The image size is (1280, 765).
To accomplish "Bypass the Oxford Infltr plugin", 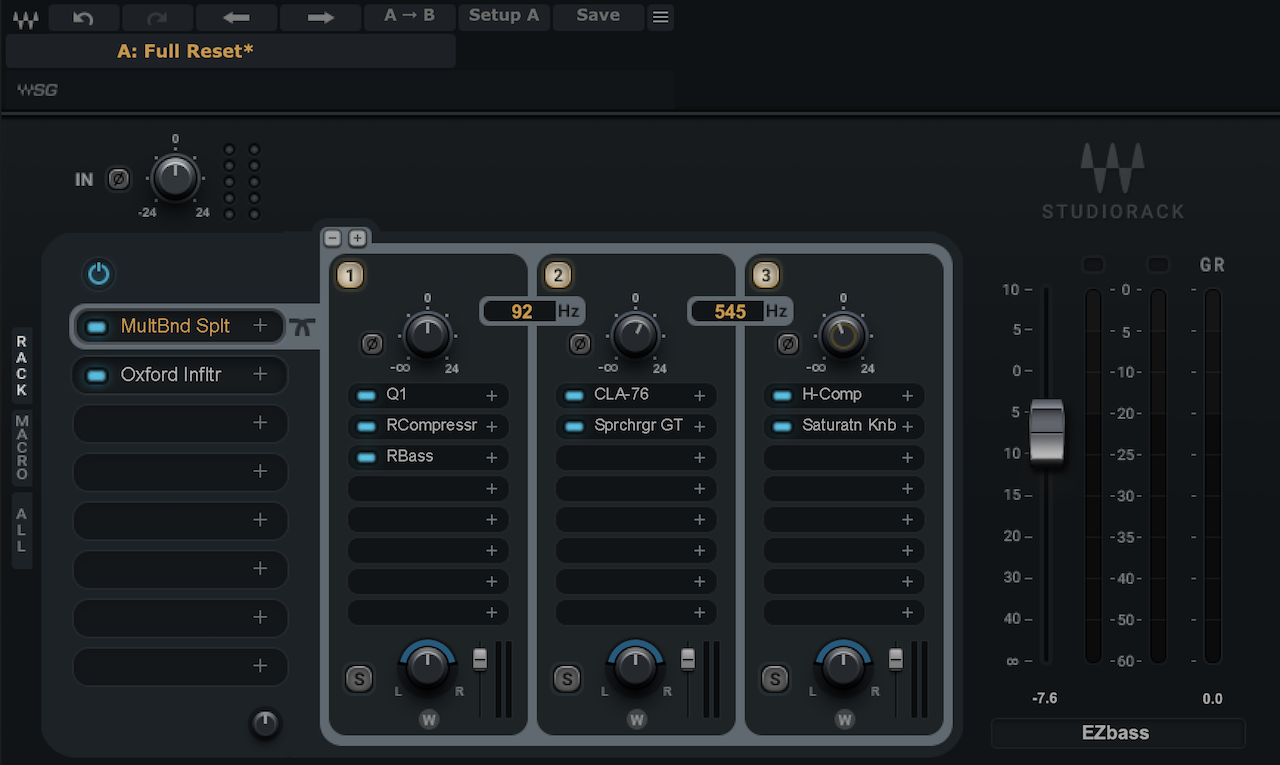I will (x=97, y=375).
